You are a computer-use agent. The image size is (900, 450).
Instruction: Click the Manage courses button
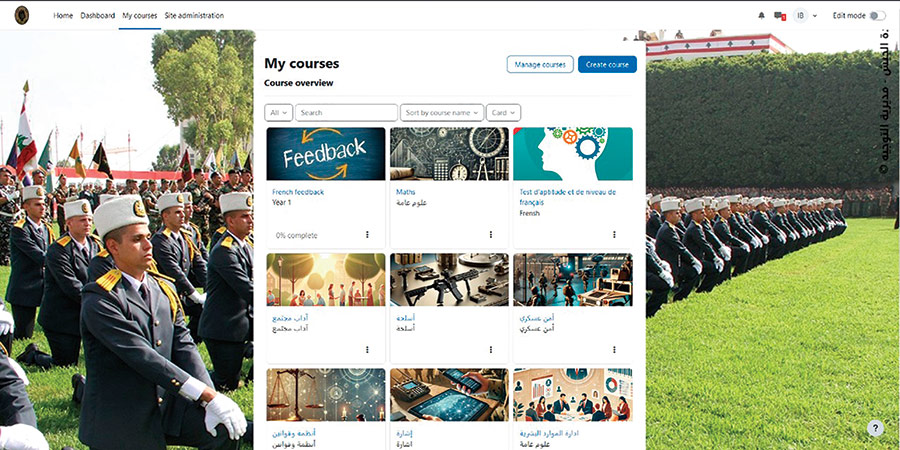click(x=540, y=65)
